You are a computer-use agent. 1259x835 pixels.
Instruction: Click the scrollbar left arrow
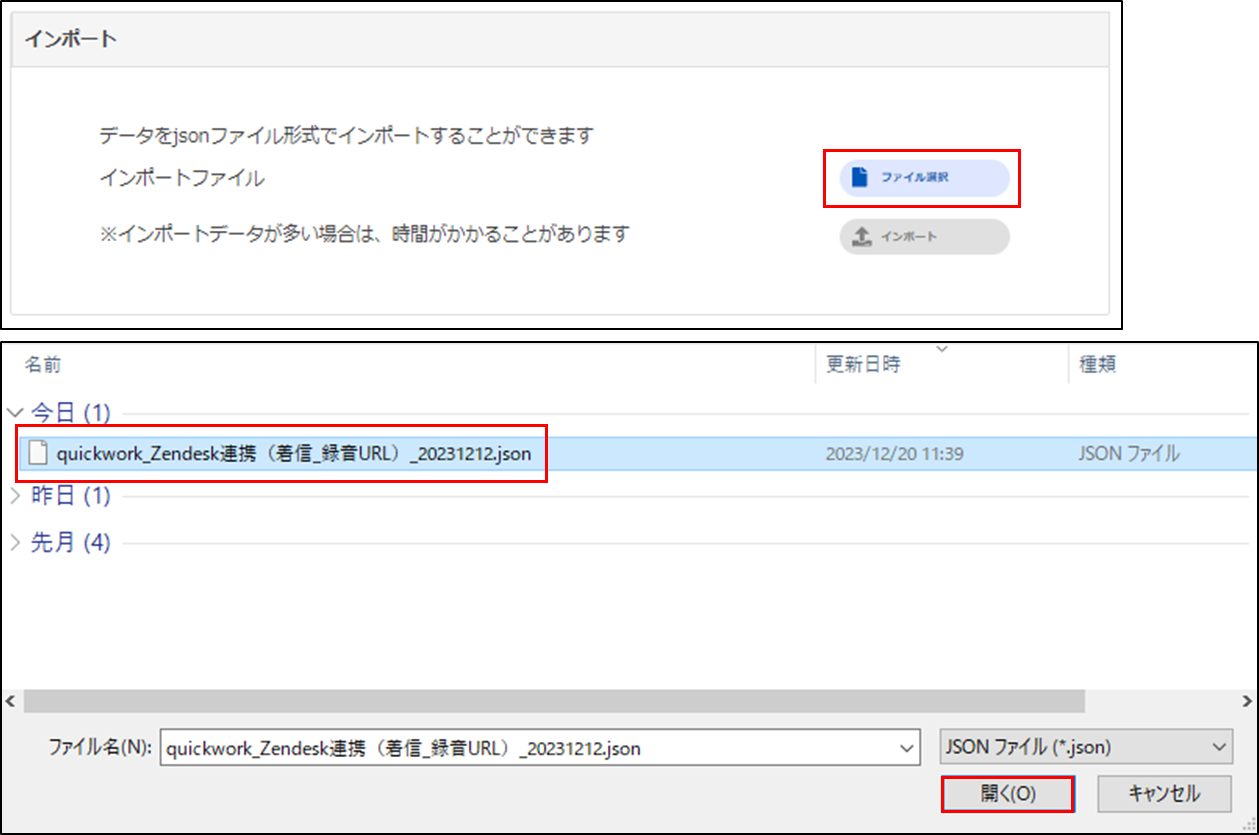(x=11, y=700)
